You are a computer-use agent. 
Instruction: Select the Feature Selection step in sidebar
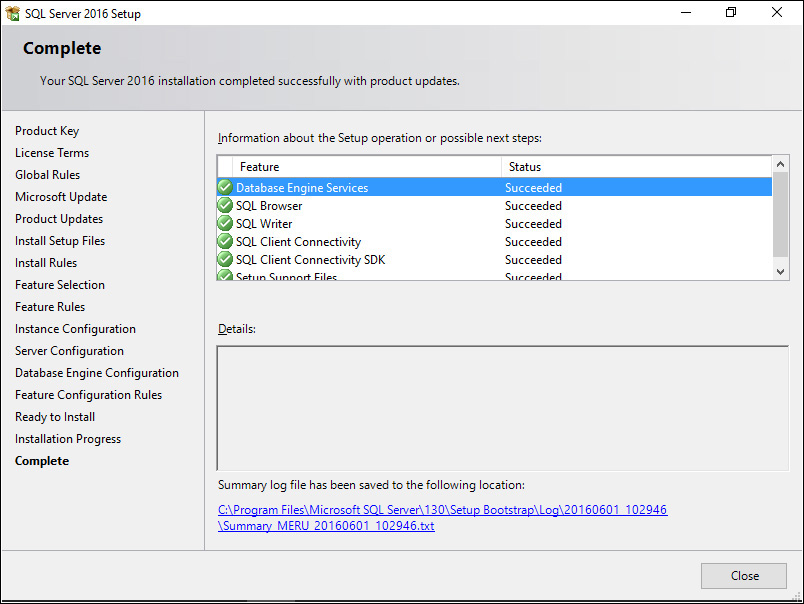60,285
